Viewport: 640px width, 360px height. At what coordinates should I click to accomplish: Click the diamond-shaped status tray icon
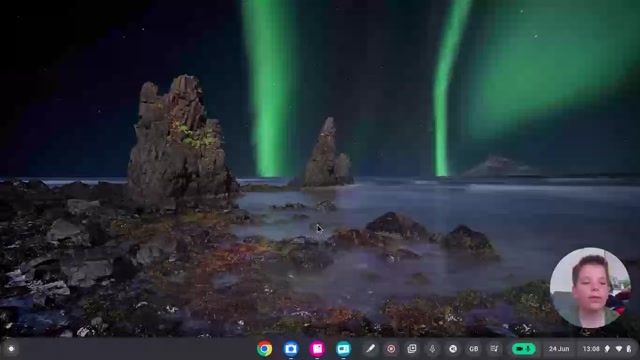607,349
